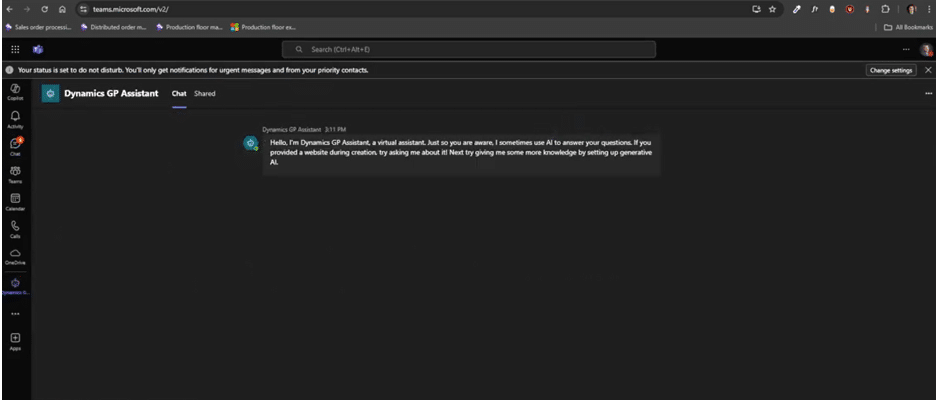
Task: Open the Teams profile picture menu
Action: (x=926, y=50)
